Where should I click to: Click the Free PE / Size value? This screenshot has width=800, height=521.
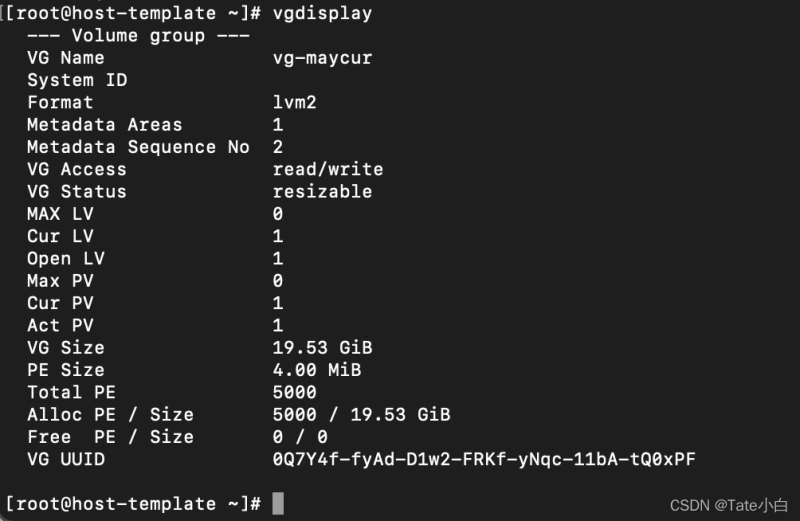tap(300, 437)
